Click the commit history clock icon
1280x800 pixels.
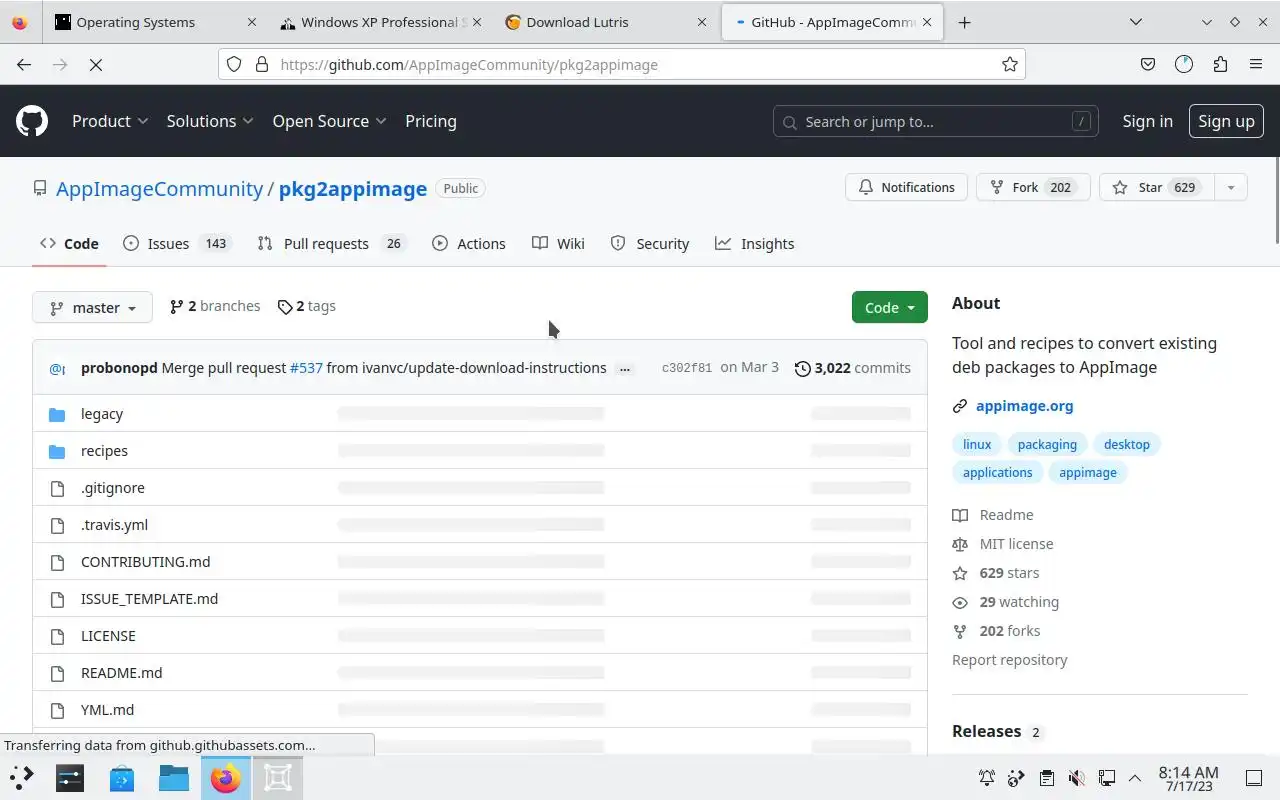tap(802, 368)
